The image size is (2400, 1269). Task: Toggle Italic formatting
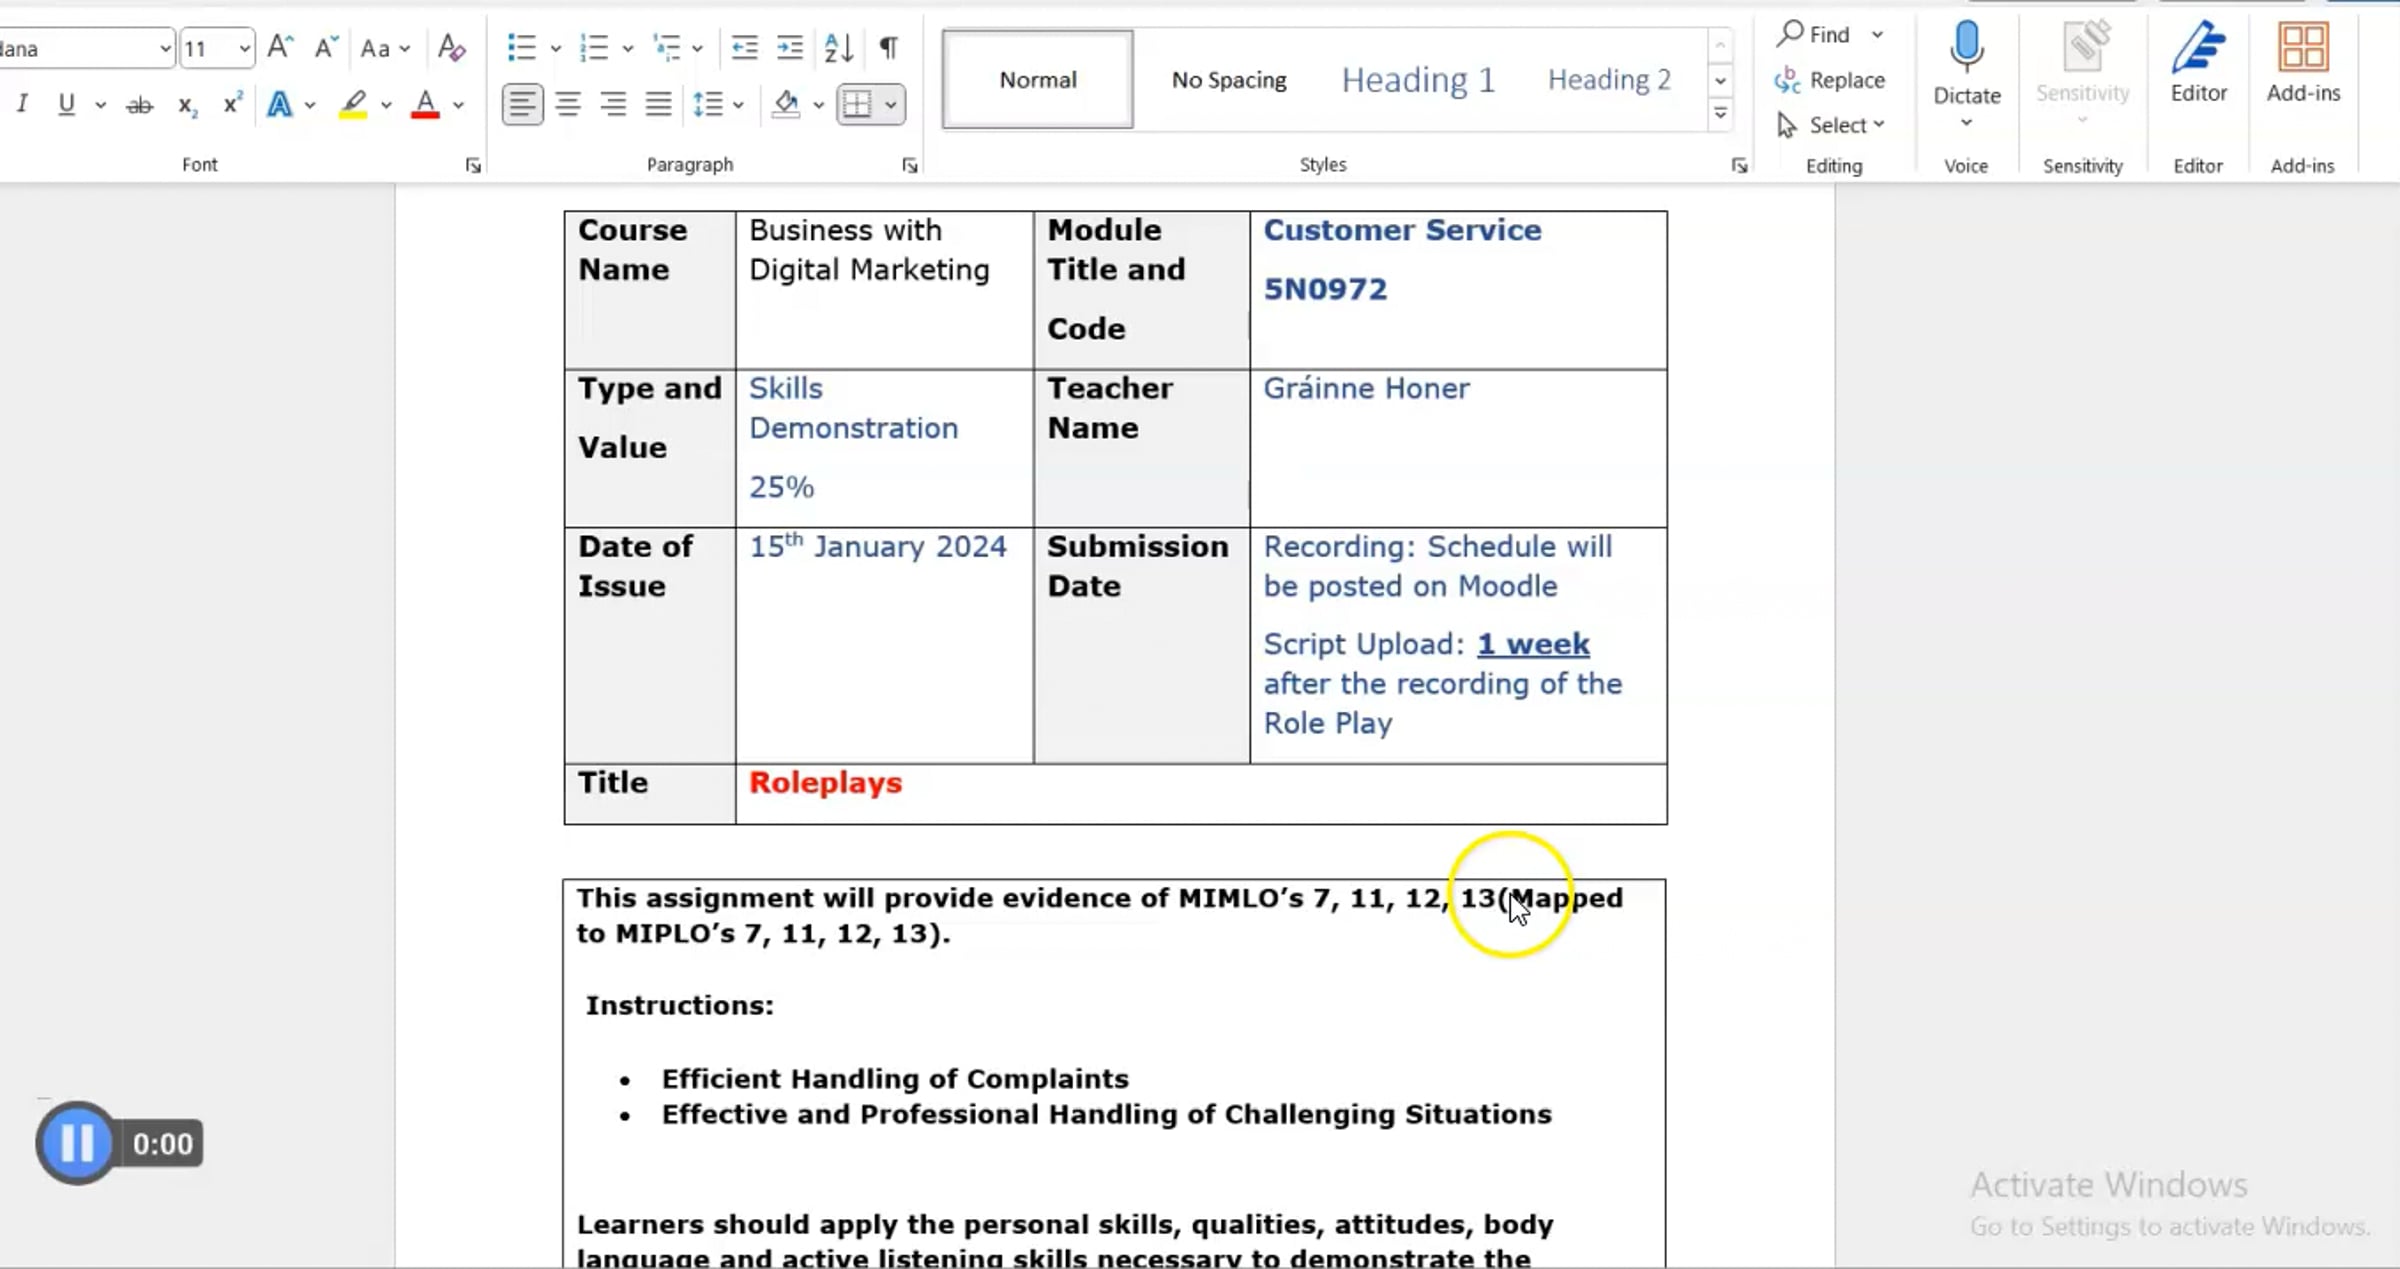coord(22,104)
